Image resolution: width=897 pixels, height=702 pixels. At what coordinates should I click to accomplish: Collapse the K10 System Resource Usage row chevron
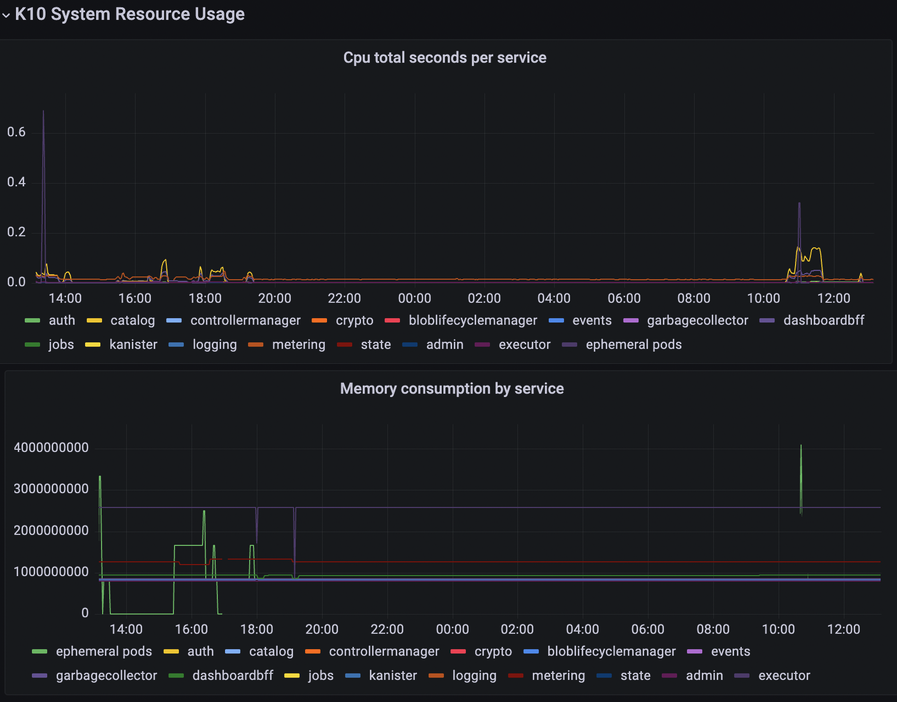point(6,15)
